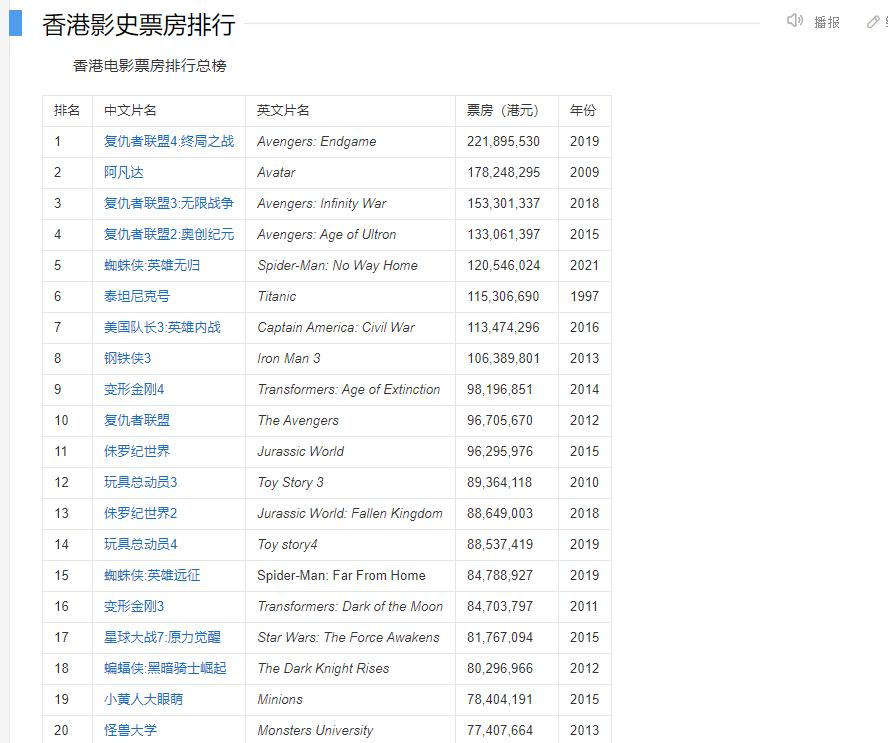Open the 蜘蛛侠:英雄无归 link
888x743 pixels.
(x=151, y=265)
